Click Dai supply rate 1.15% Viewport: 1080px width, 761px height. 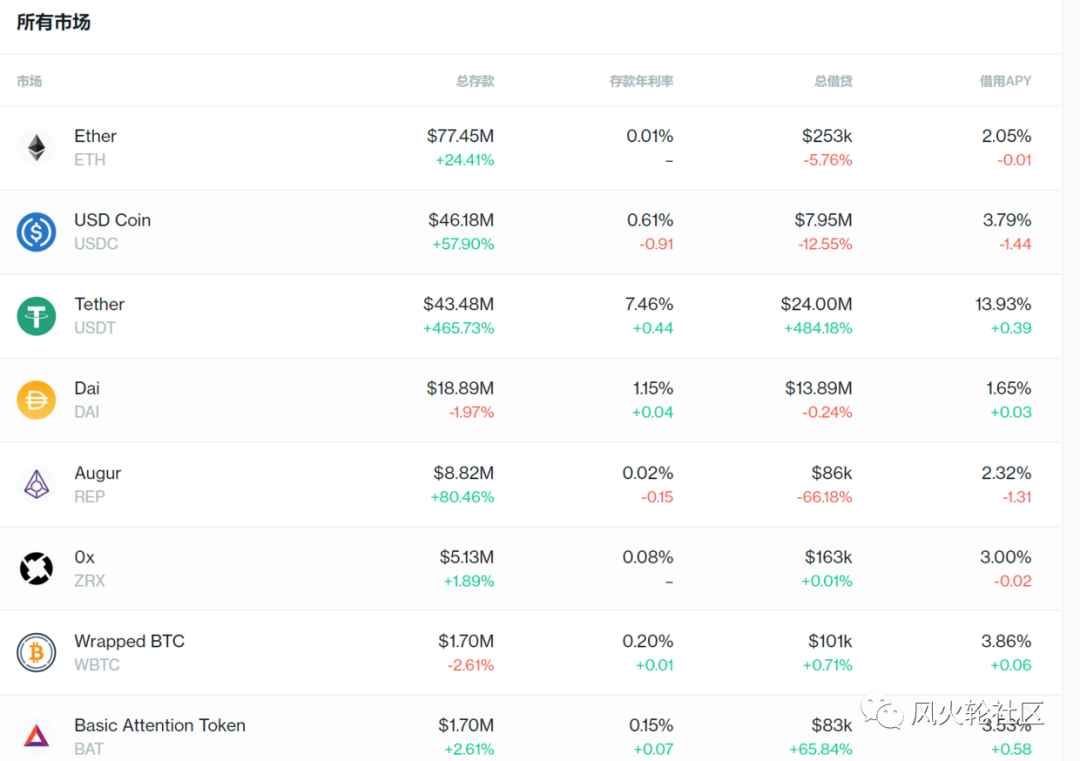(x=653, y=388)
